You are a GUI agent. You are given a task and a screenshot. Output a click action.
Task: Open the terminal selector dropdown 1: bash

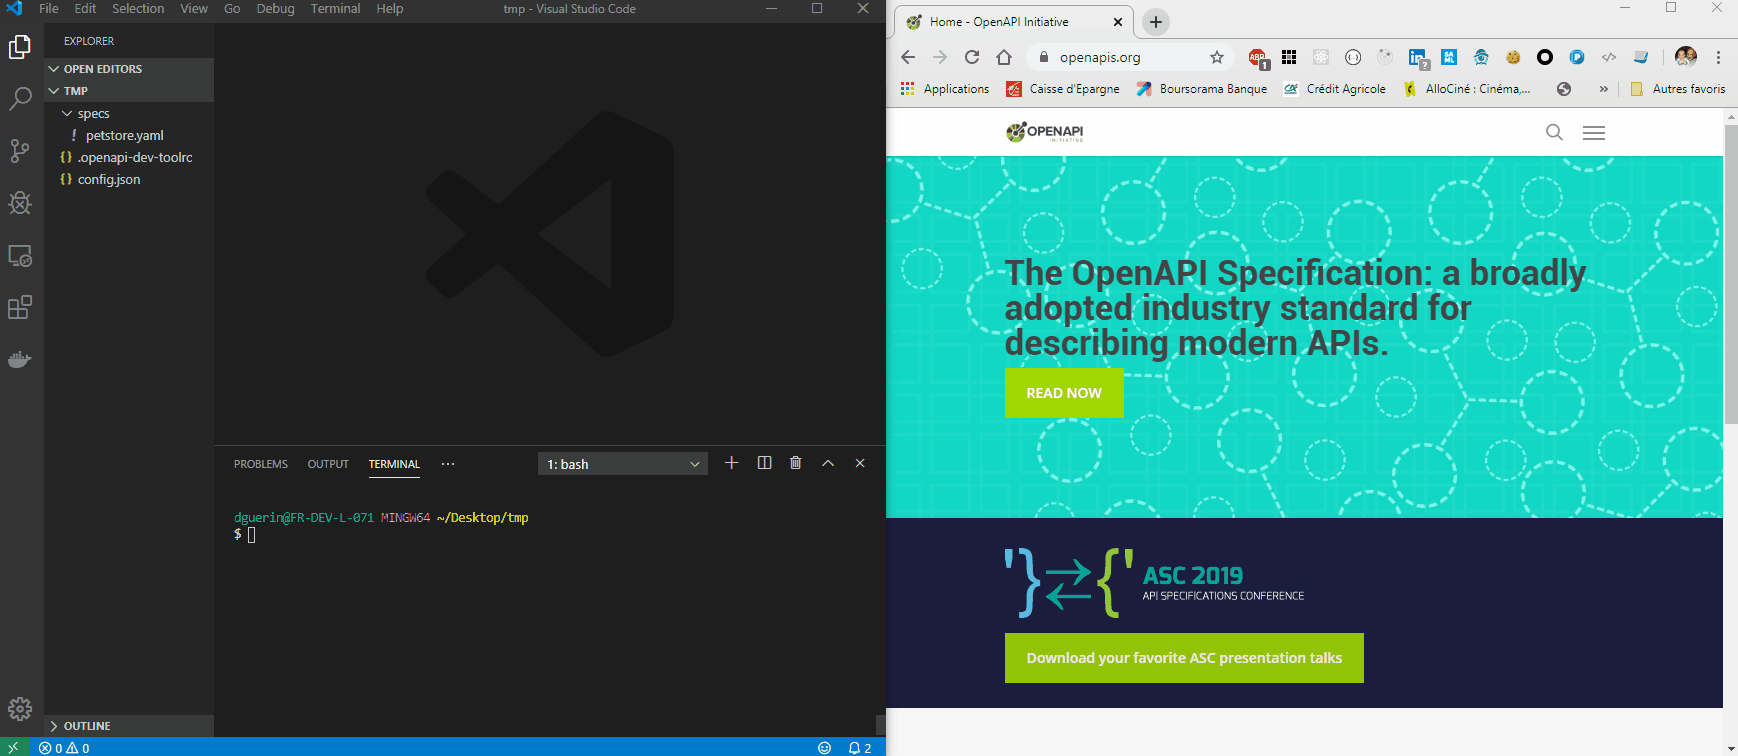(x=623, y=464)
